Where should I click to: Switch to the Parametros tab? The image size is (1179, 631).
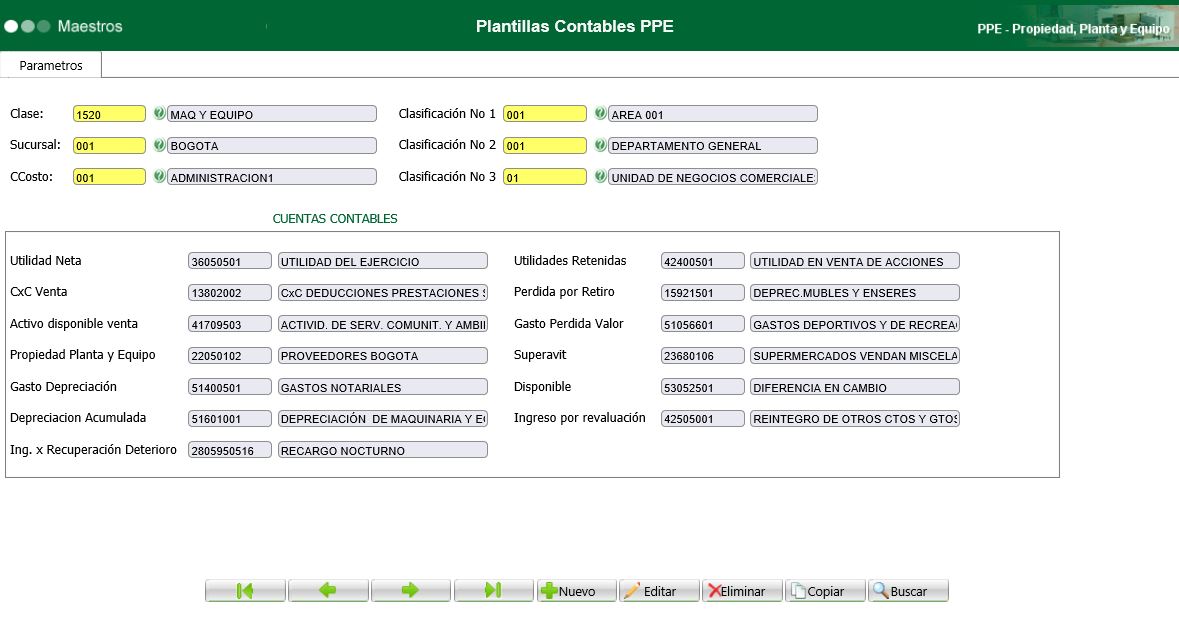click(51, 64)
